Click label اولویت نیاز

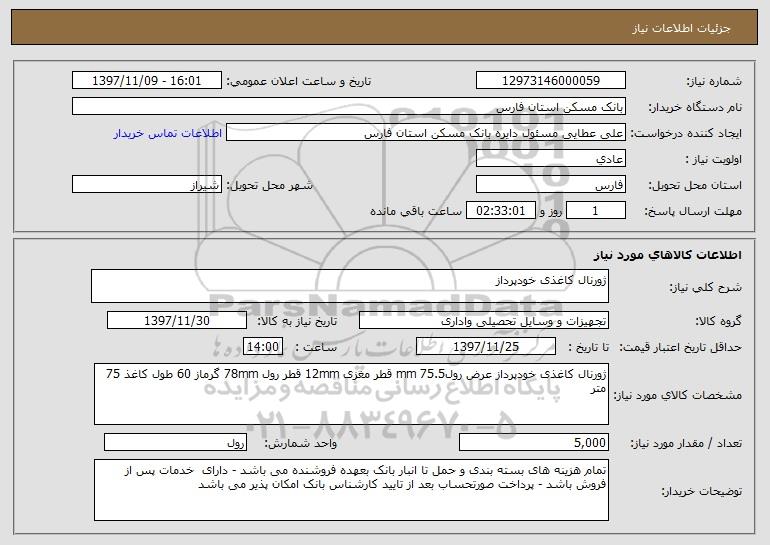(x=714, y=159)
